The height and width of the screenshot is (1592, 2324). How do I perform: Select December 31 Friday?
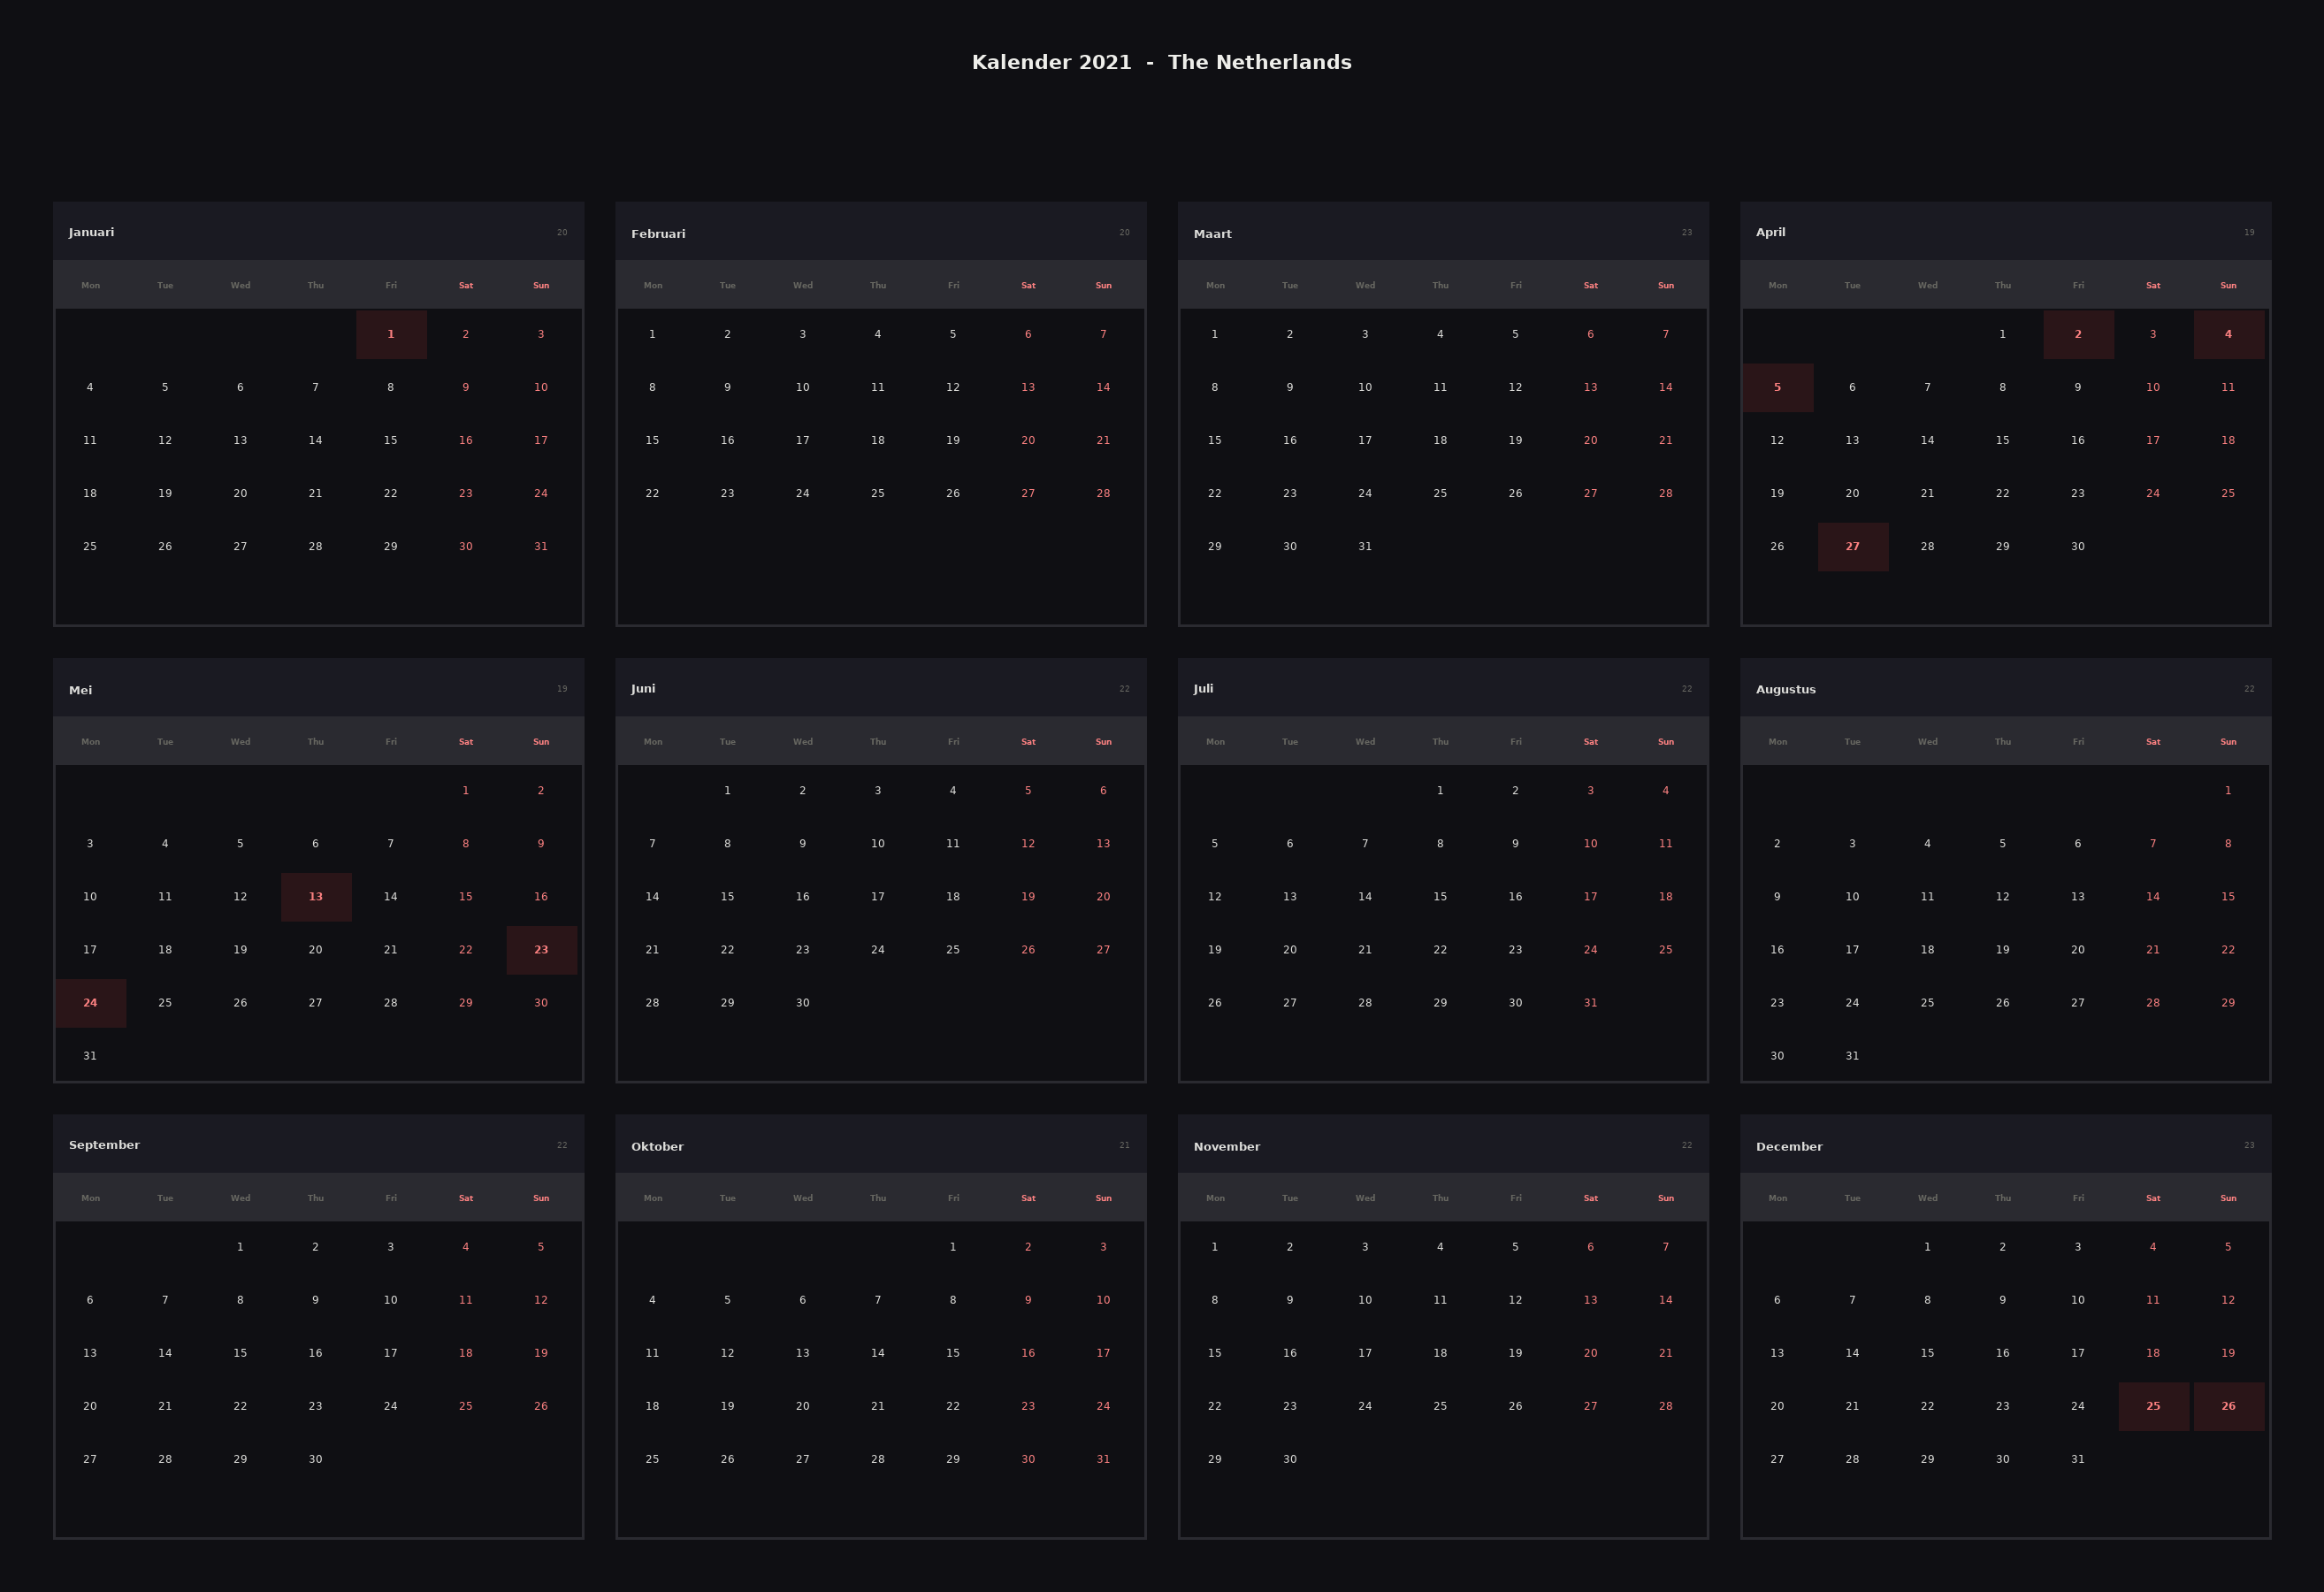click(x=2078, y=1459)
